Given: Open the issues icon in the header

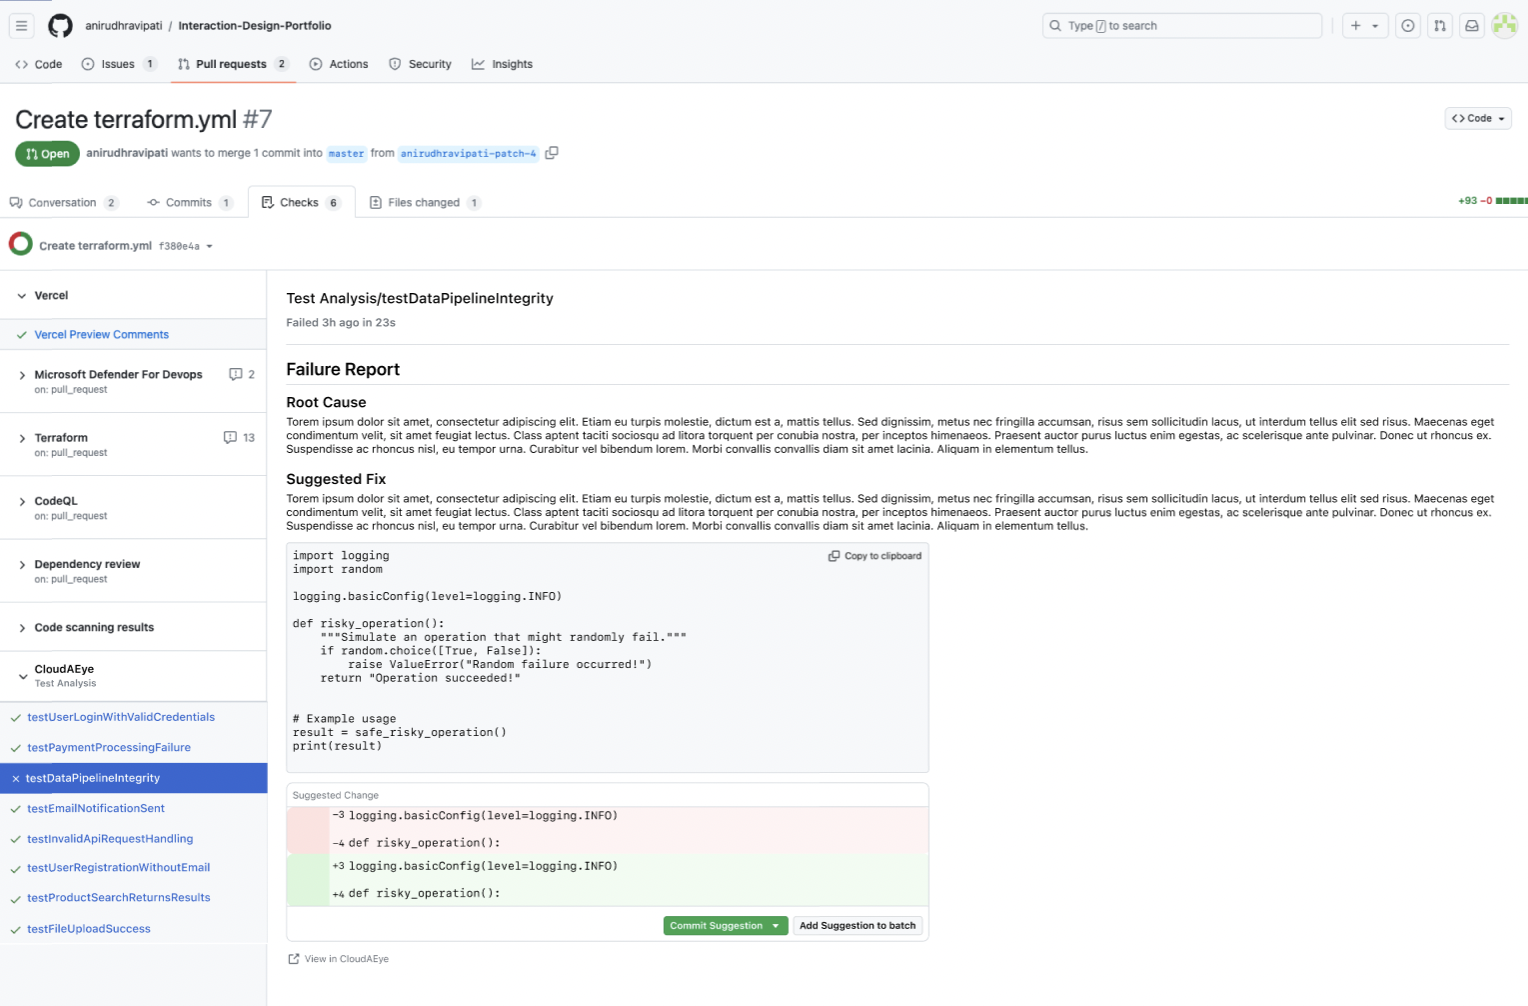Looking at the screenshot, I should [x=1408, y=26].
